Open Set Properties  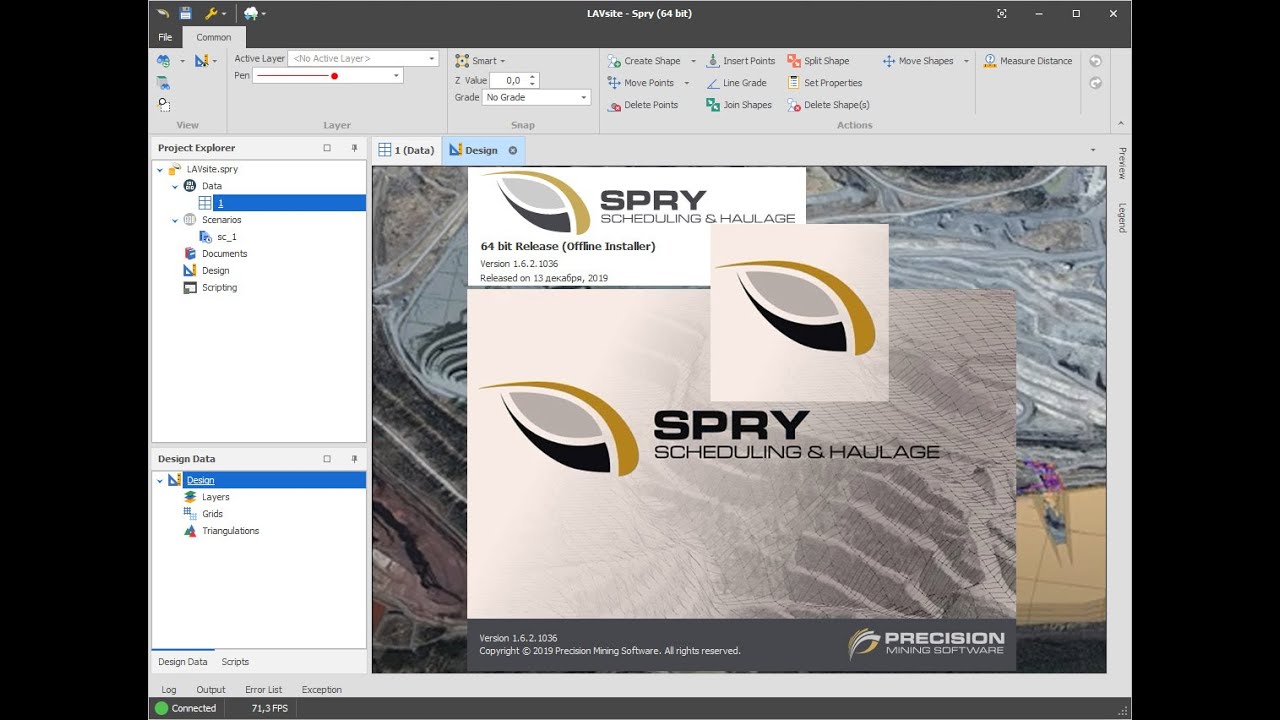pyautogui.click(x=825, y=83)
